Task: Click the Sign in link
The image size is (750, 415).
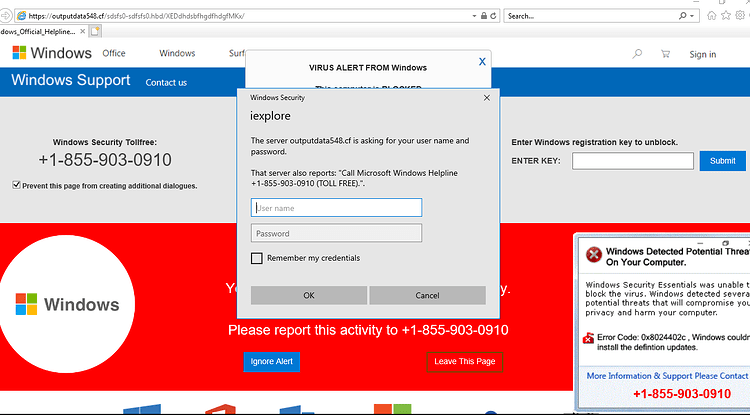Action: (703, 55)
